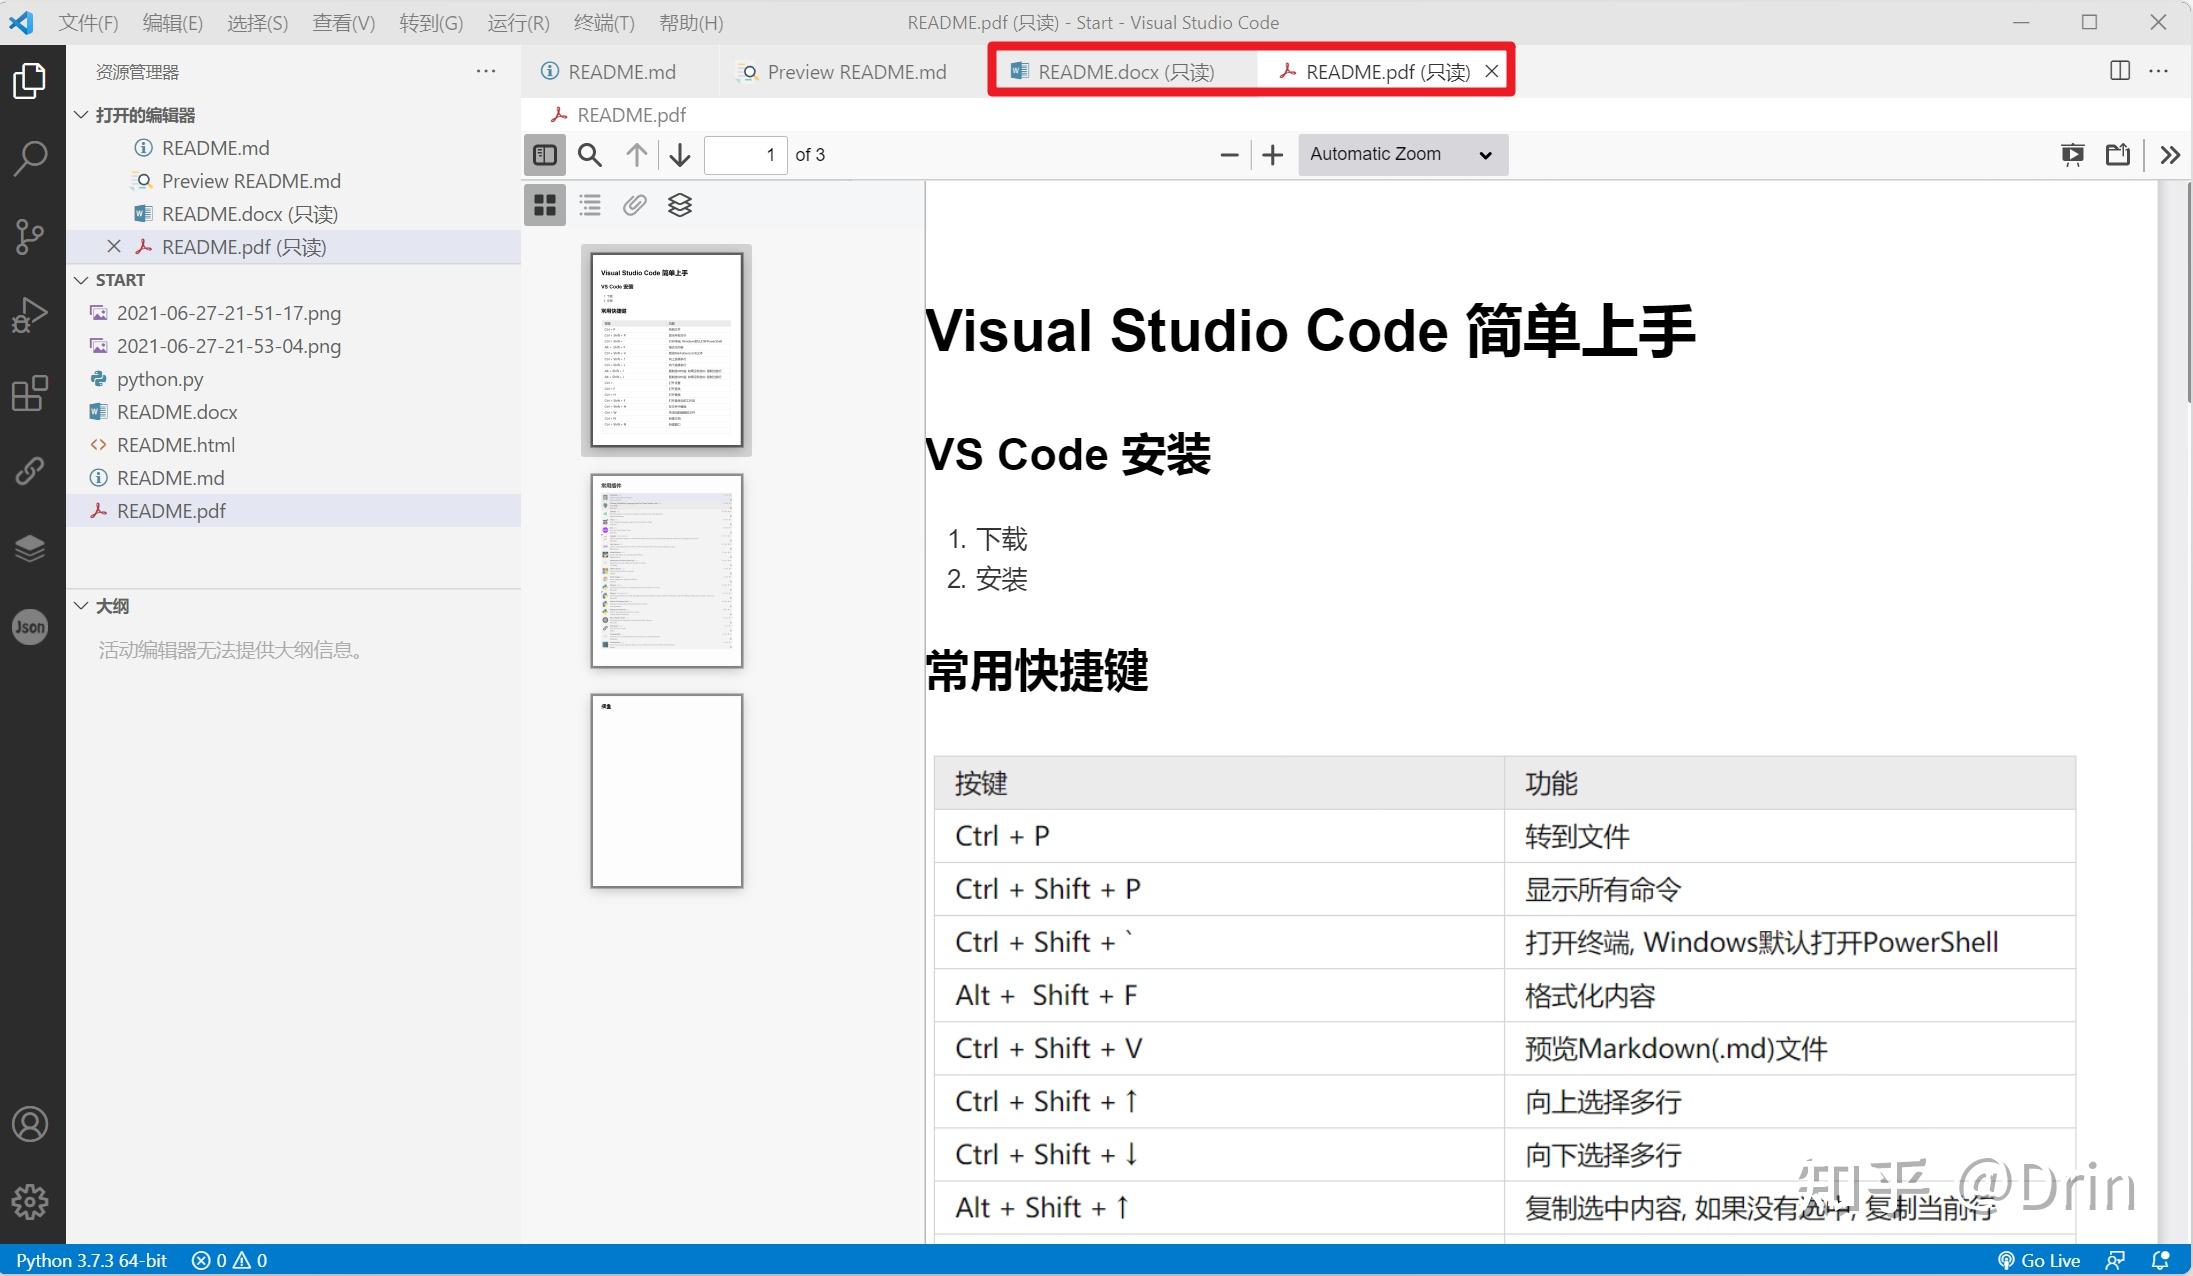This screenshot has width=2193, height=1276.
Task: Click the PDF page number field
Action: (x=745, y=155)
